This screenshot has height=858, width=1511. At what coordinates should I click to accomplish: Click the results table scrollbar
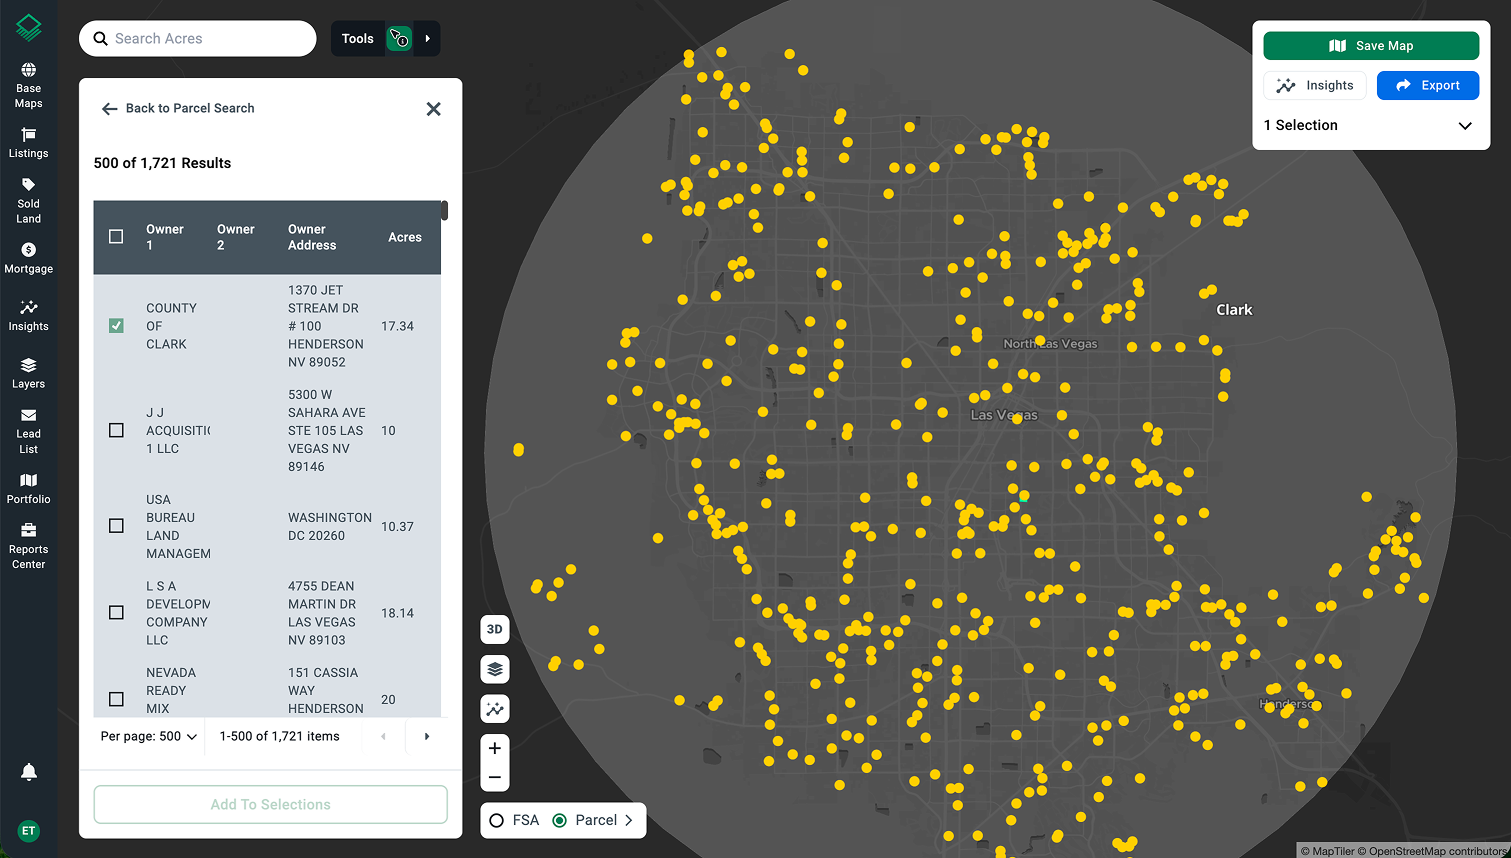(x=444, y=210)
